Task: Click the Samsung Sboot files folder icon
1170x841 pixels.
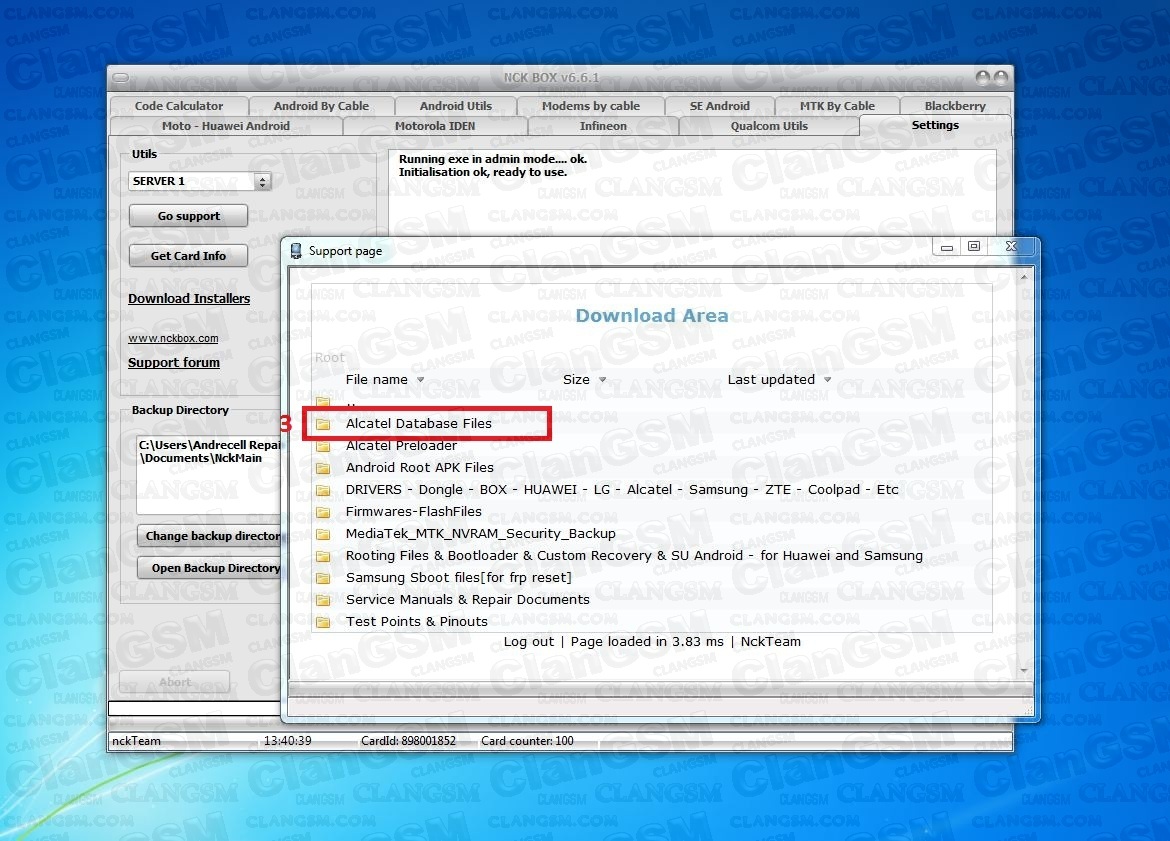Action: (x=323, y=578)
